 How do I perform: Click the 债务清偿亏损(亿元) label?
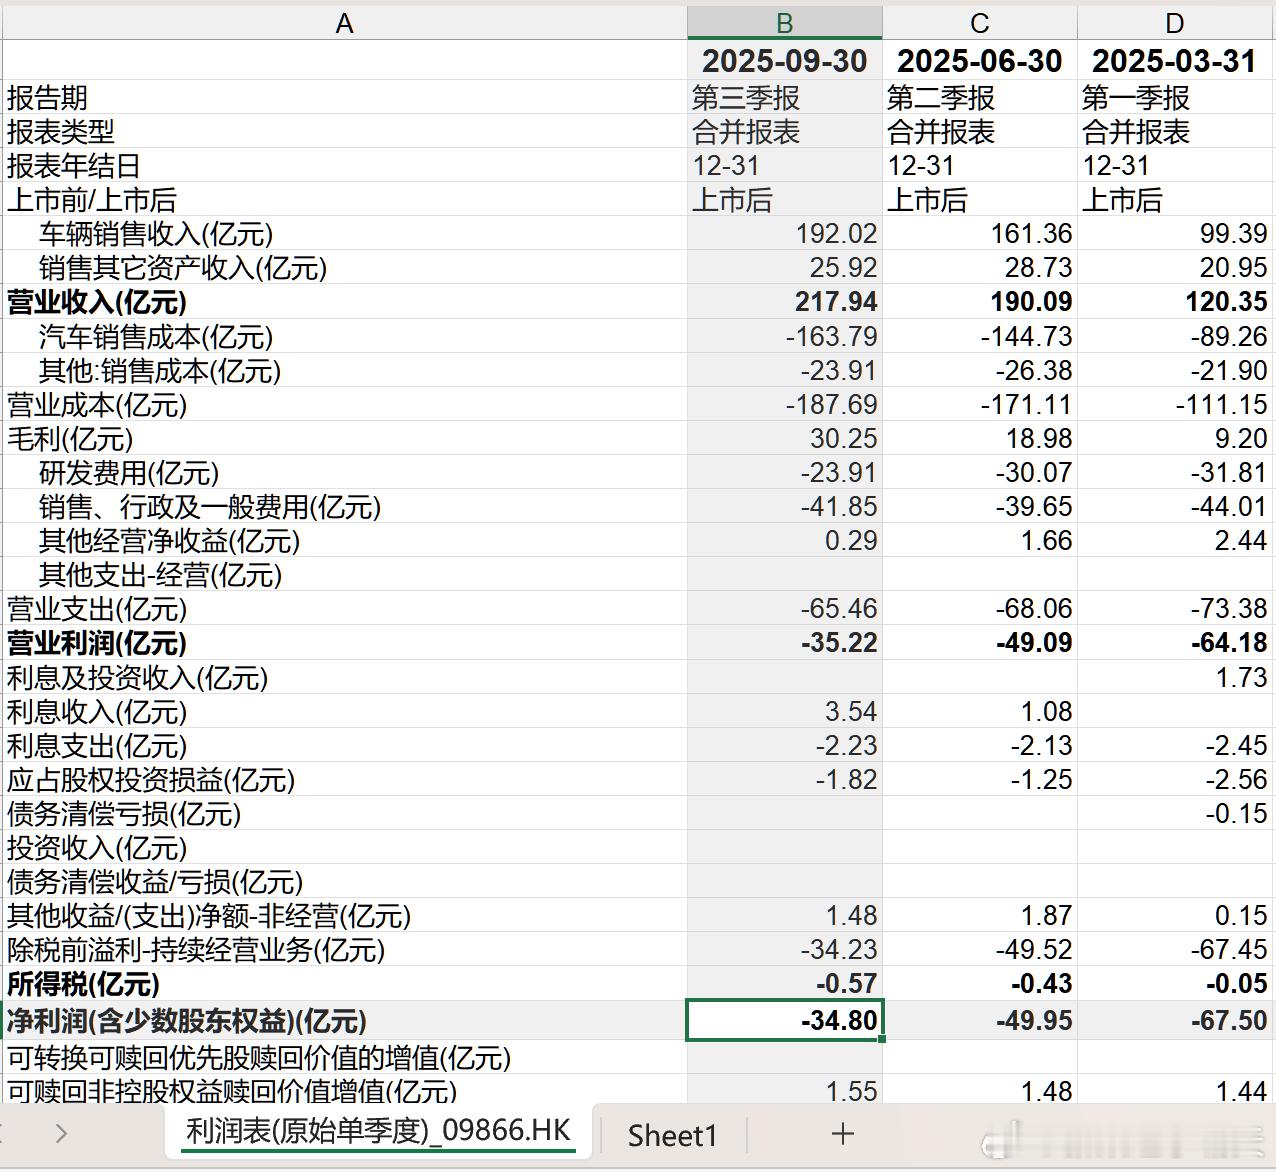coord(124,814)
